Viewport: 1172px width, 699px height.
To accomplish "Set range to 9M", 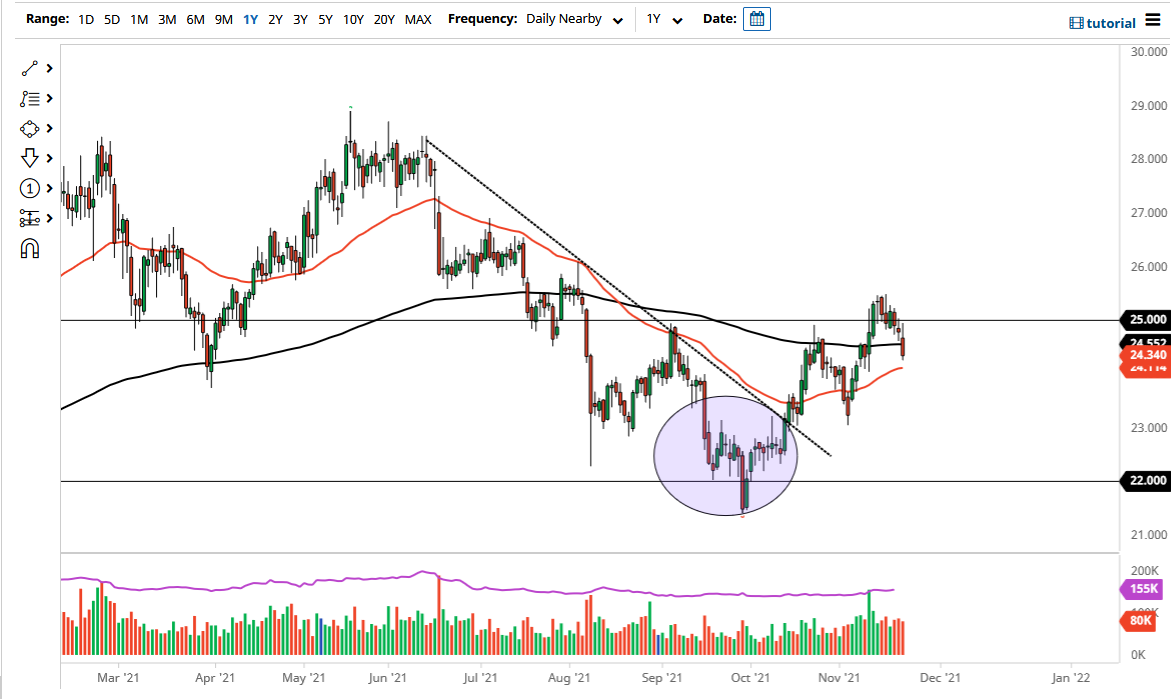I will pos(223,19).
